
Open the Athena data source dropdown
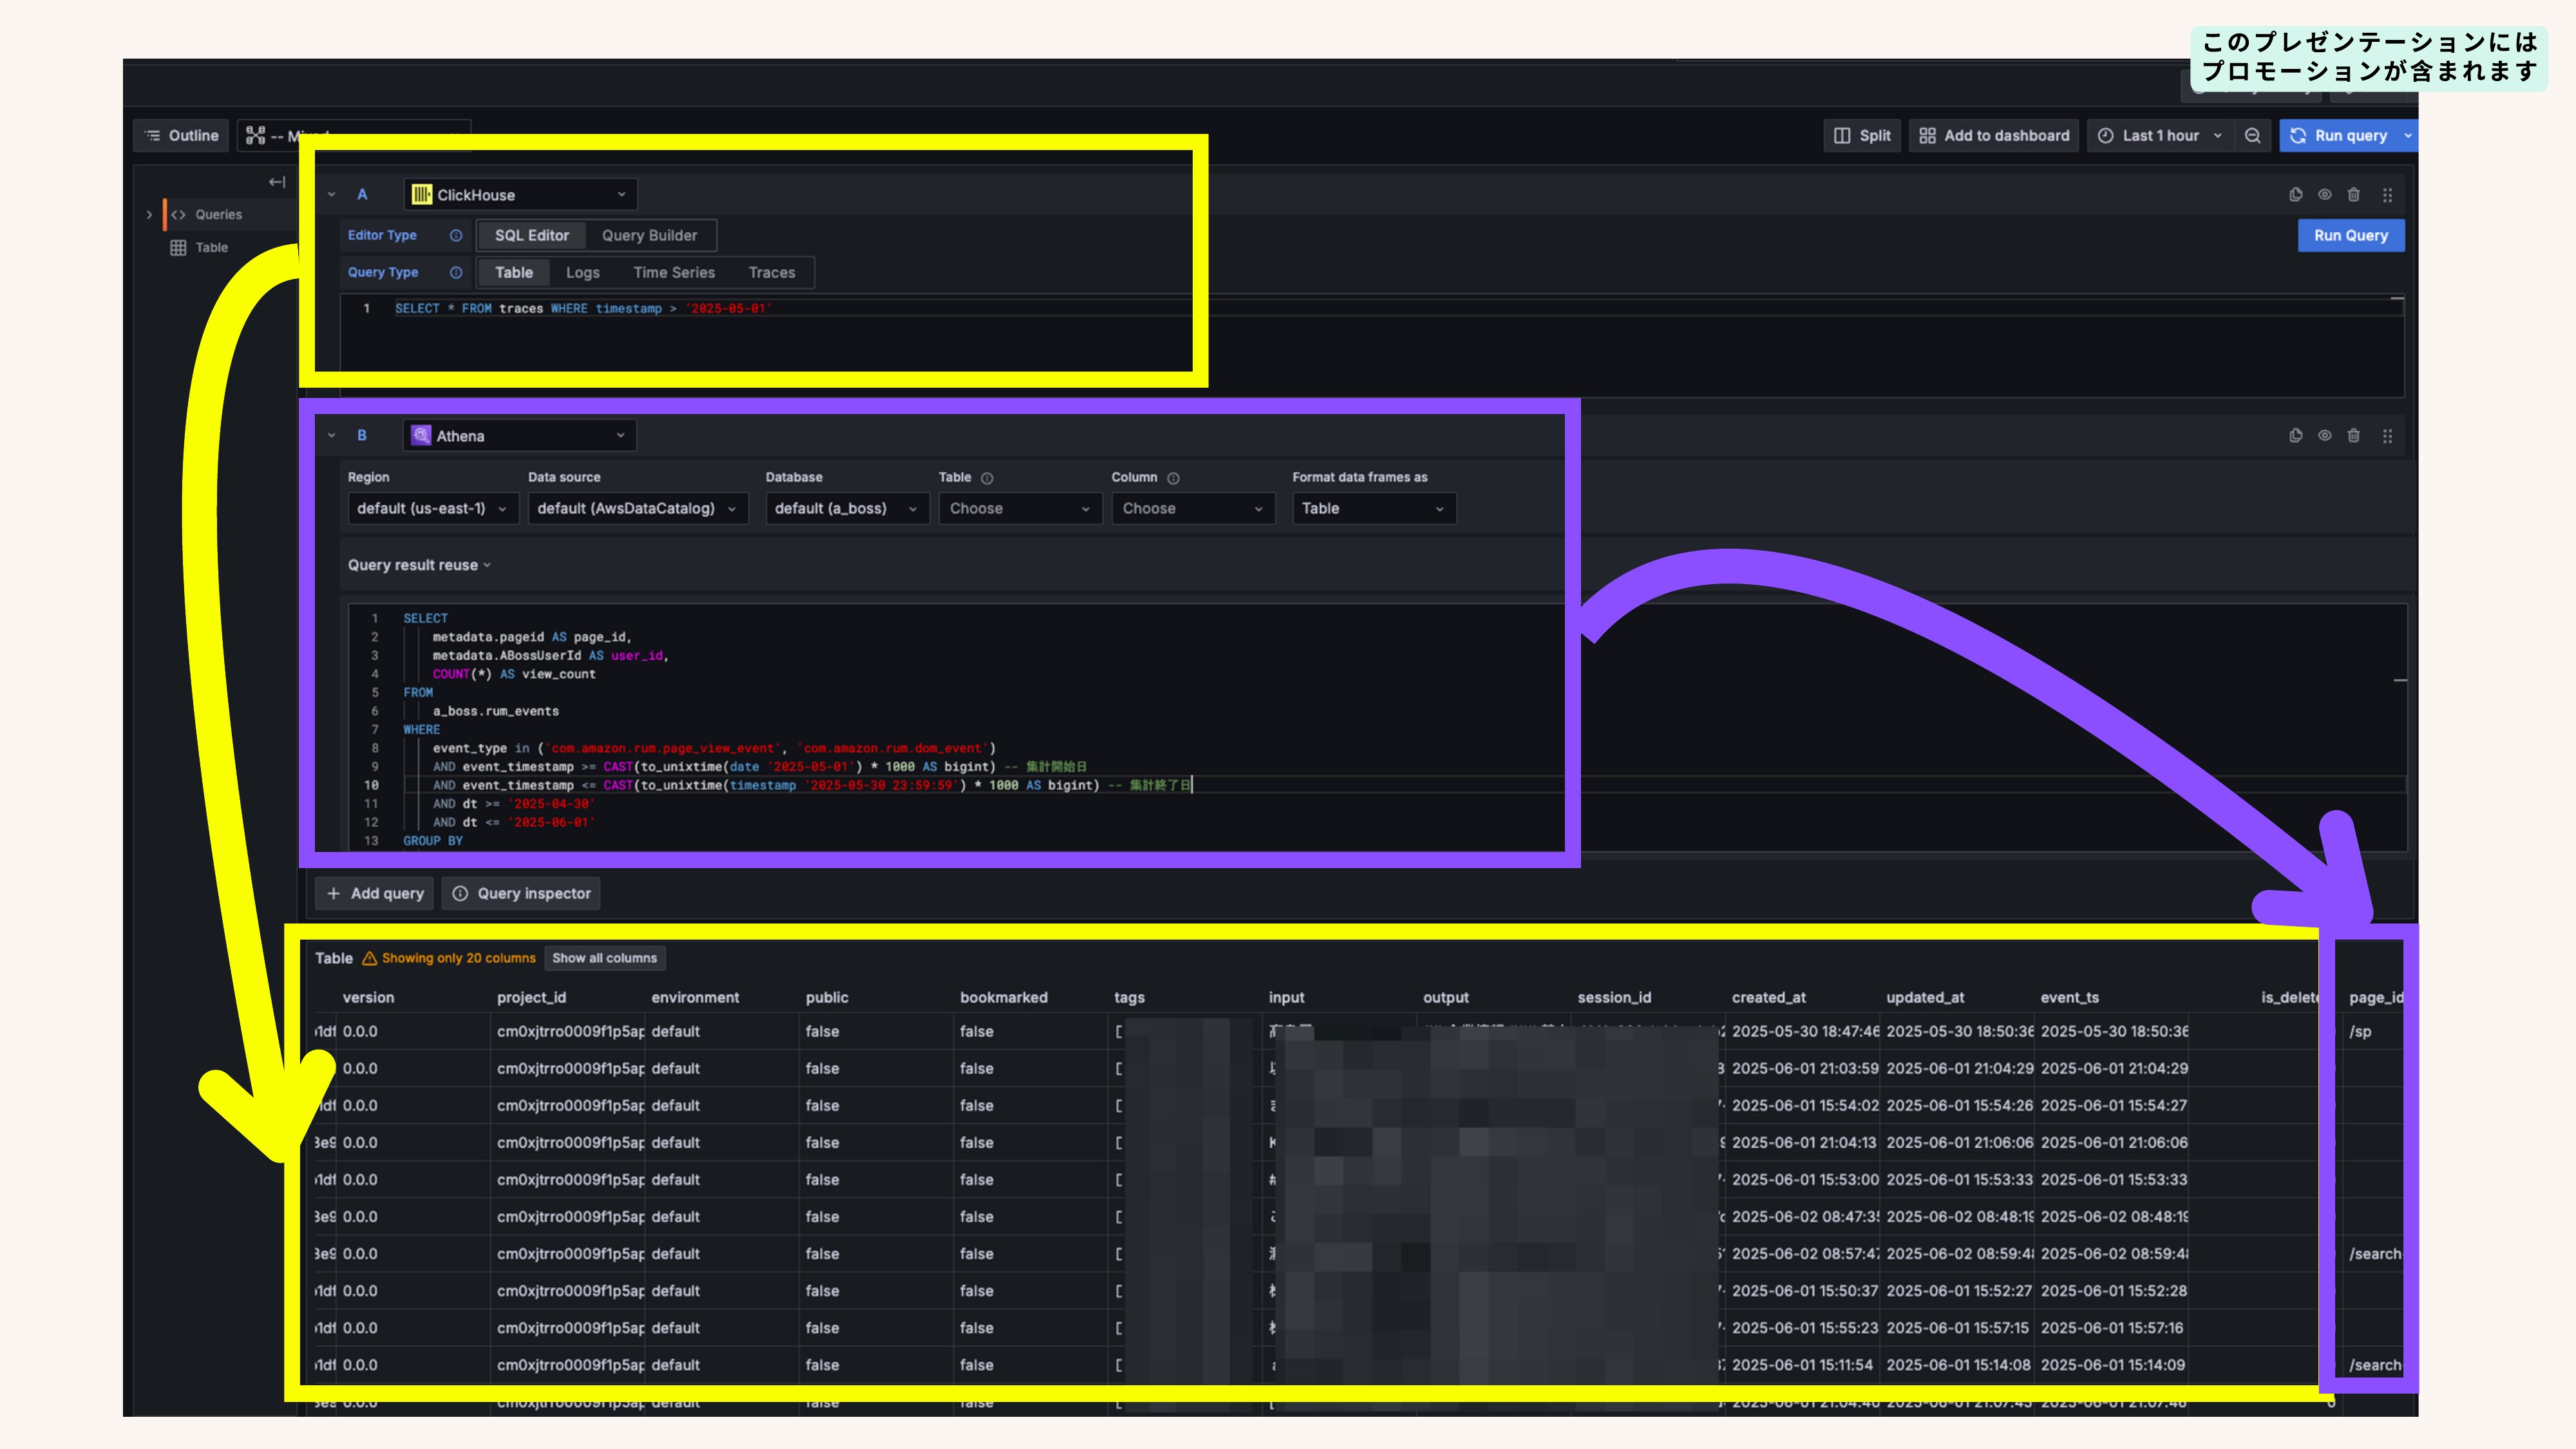(520, 436)
